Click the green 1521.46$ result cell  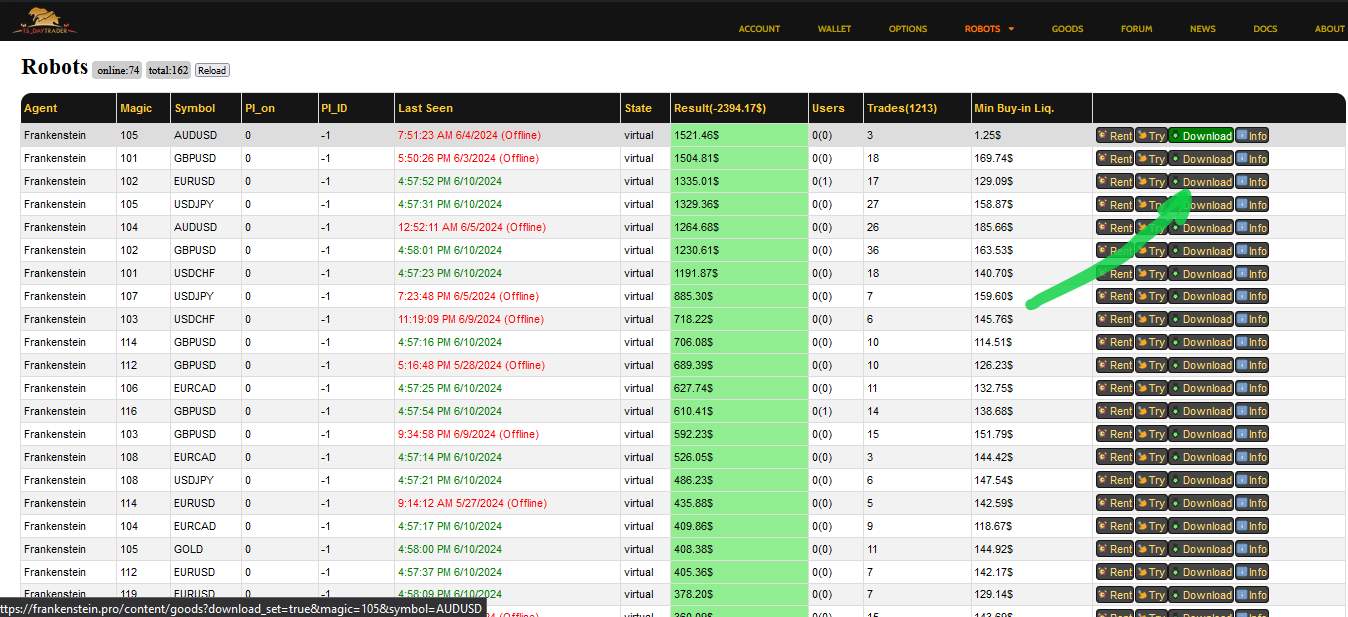[x=738, y=135]
